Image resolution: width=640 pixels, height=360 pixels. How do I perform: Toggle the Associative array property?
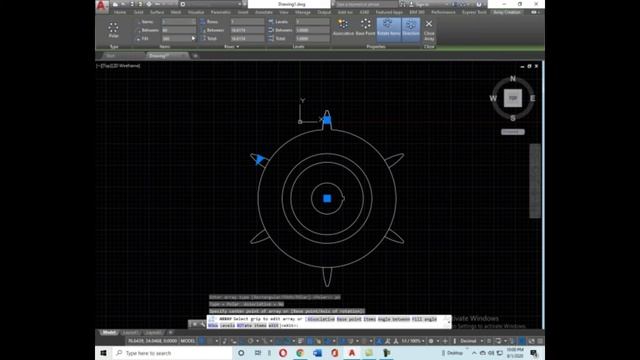(343, 28)
